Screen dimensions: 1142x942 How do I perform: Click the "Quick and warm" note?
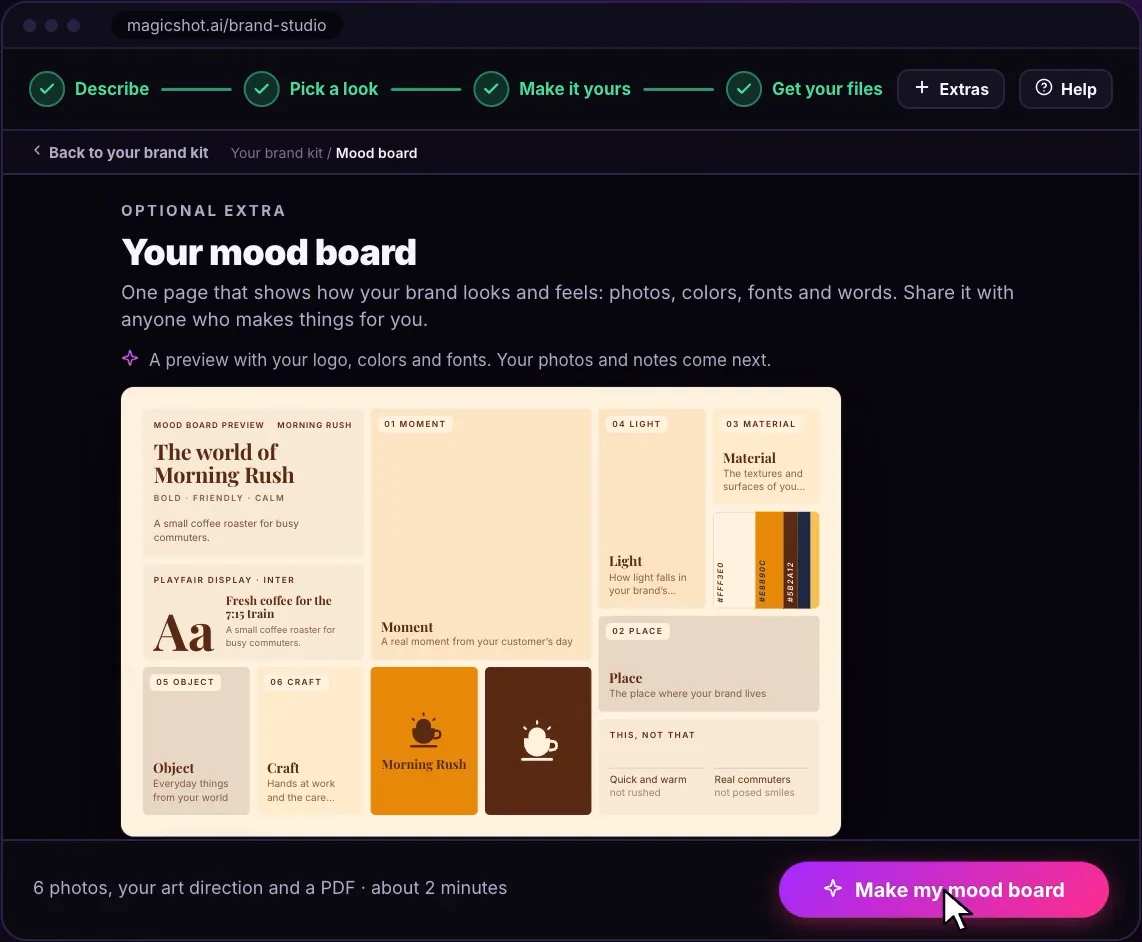coord(648,780)
